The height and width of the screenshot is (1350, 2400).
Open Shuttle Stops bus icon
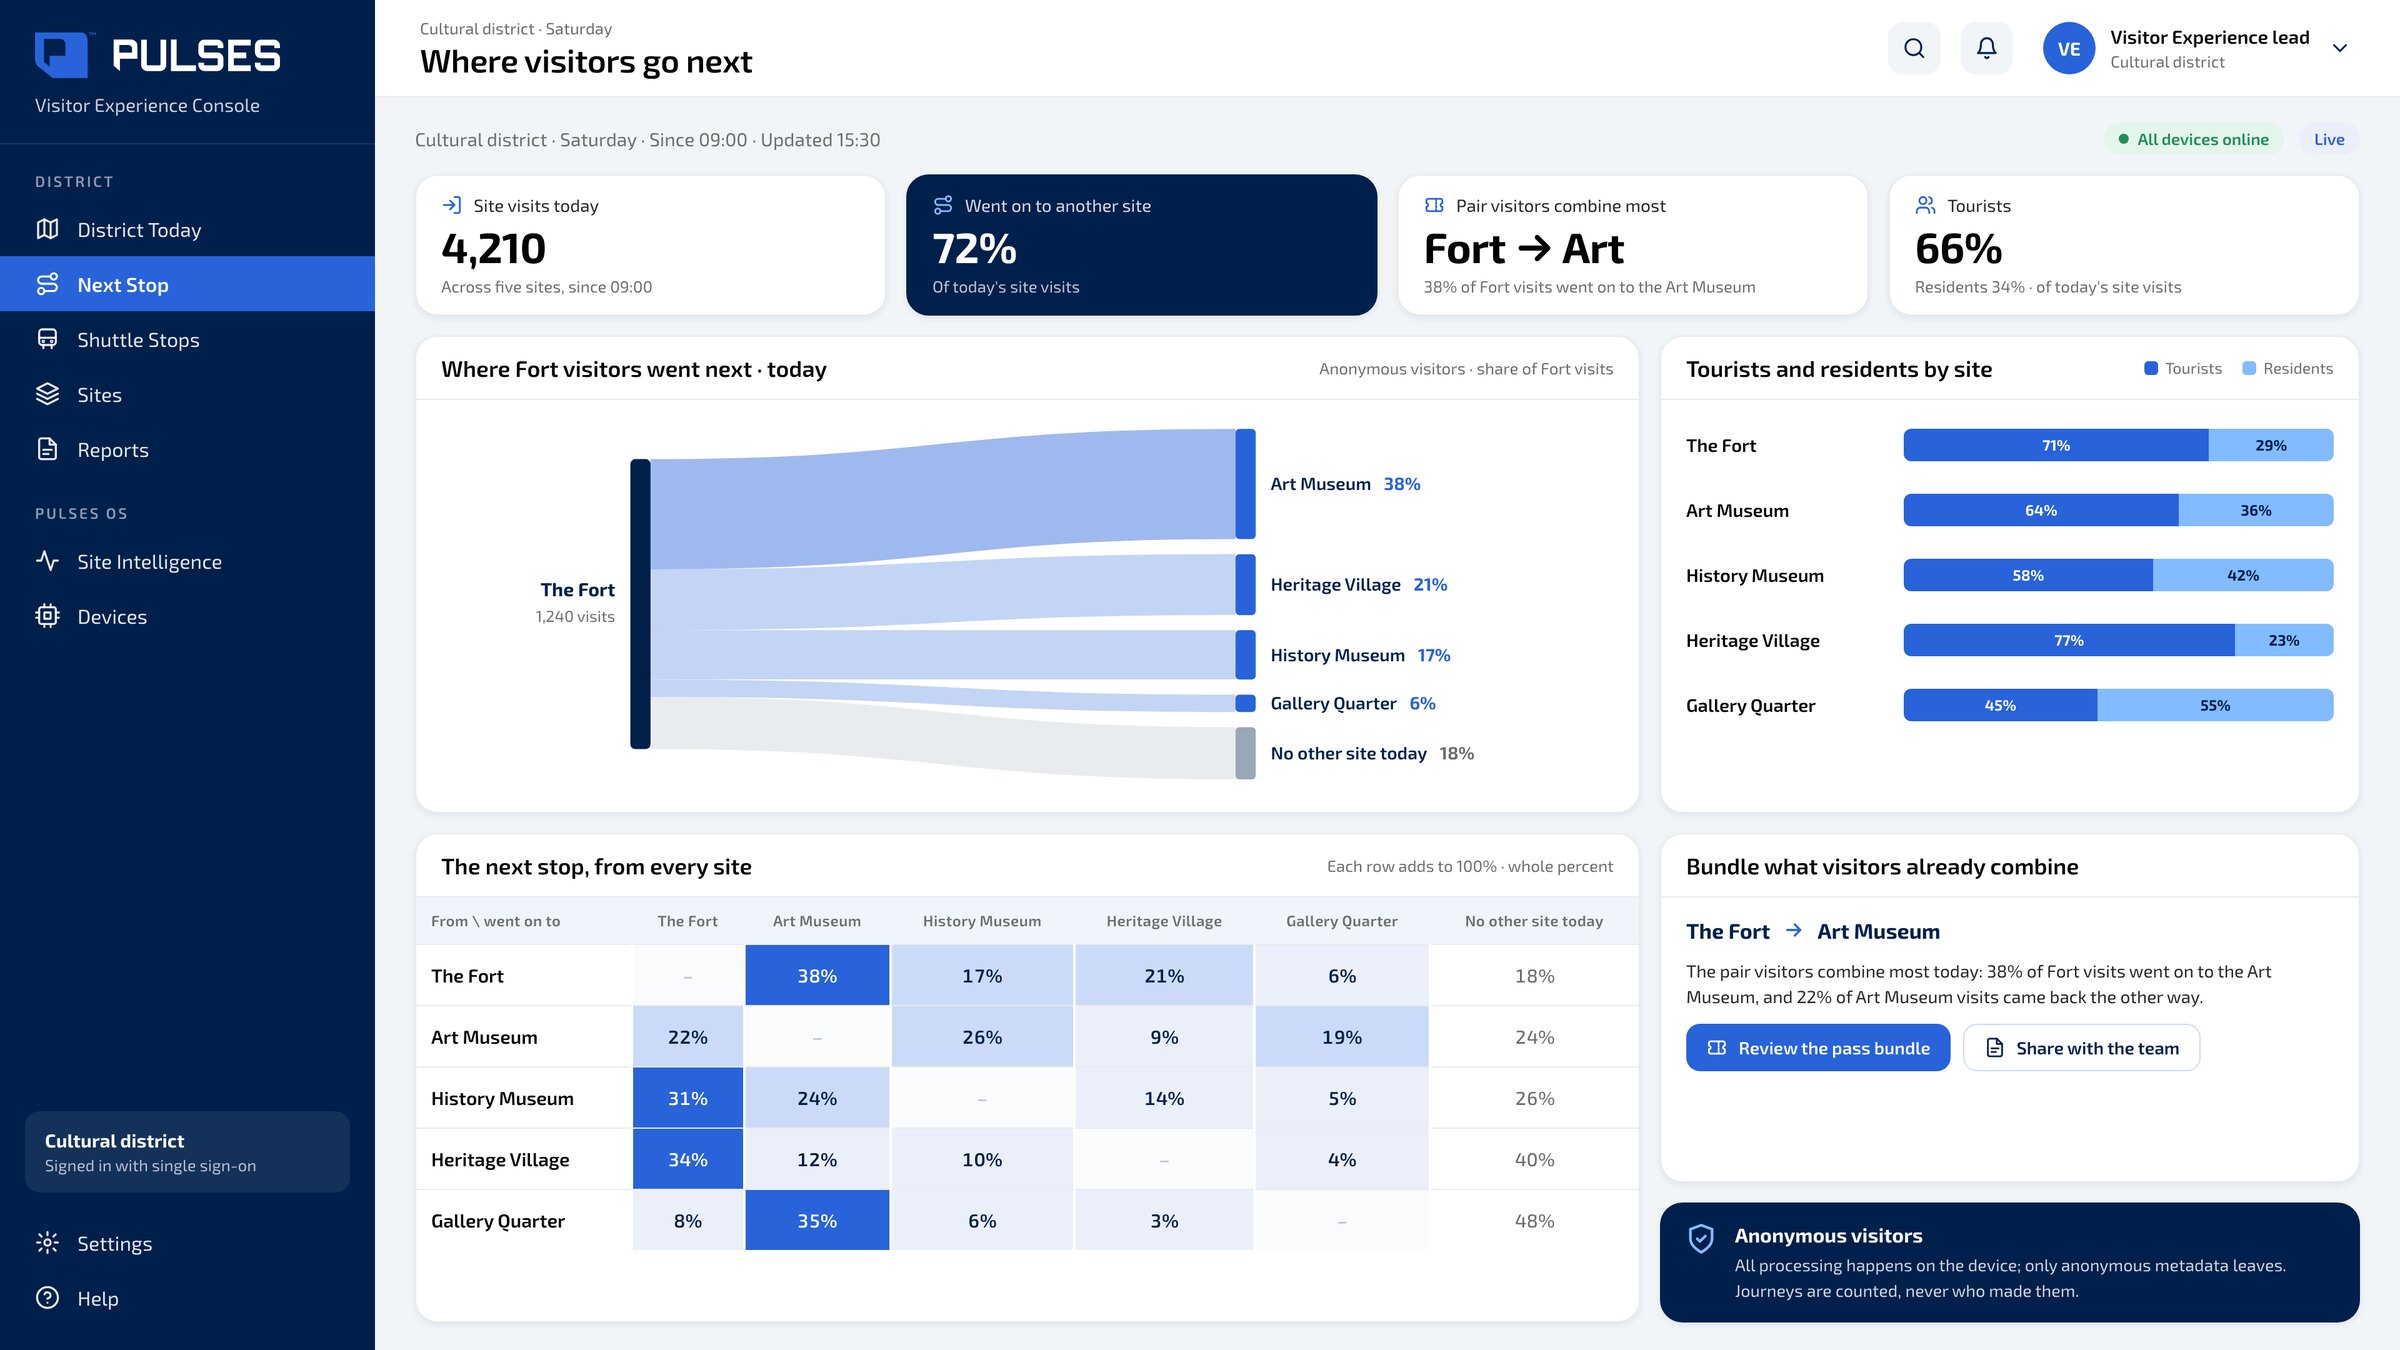47,339
